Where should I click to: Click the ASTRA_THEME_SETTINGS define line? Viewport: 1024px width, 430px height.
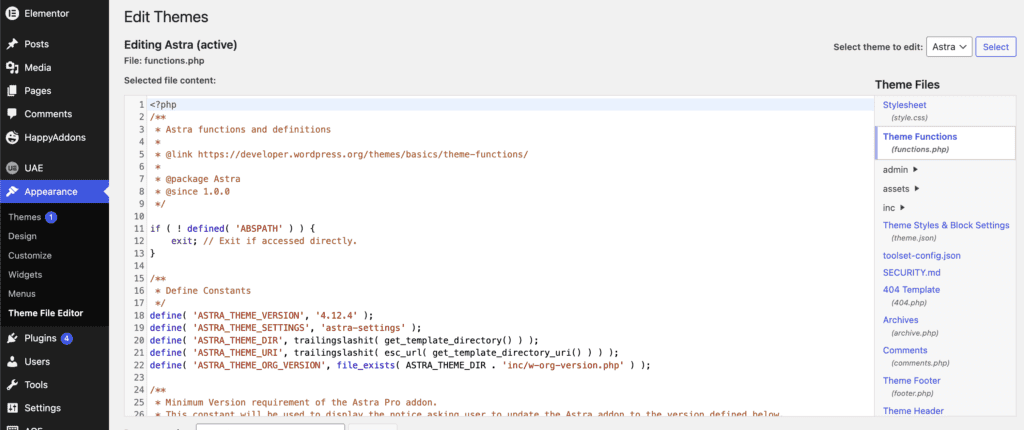coord(285,327)
